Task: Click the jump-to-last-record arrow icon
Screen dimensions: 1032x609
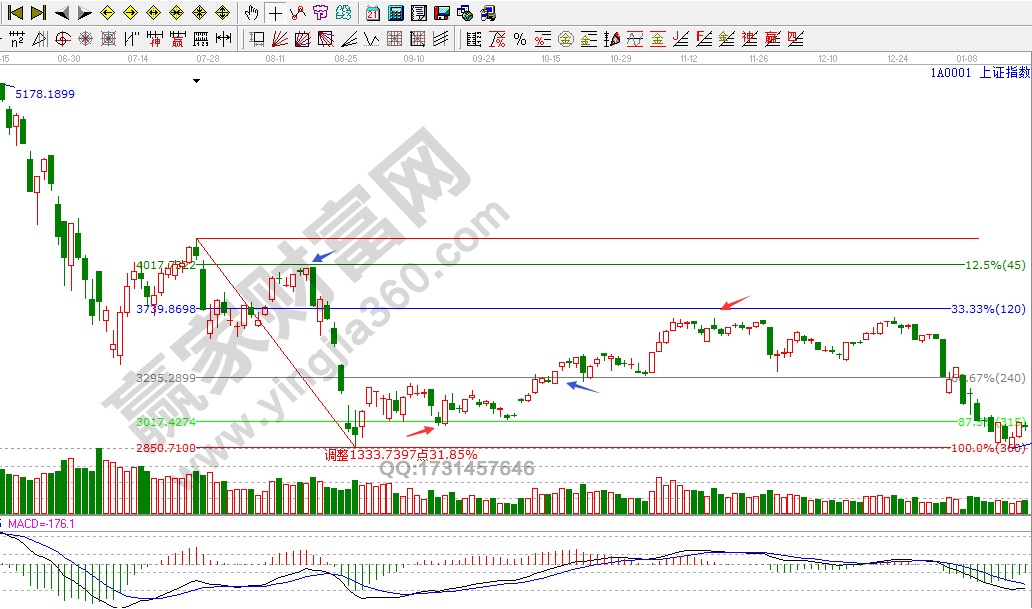Action: [38, 13]
